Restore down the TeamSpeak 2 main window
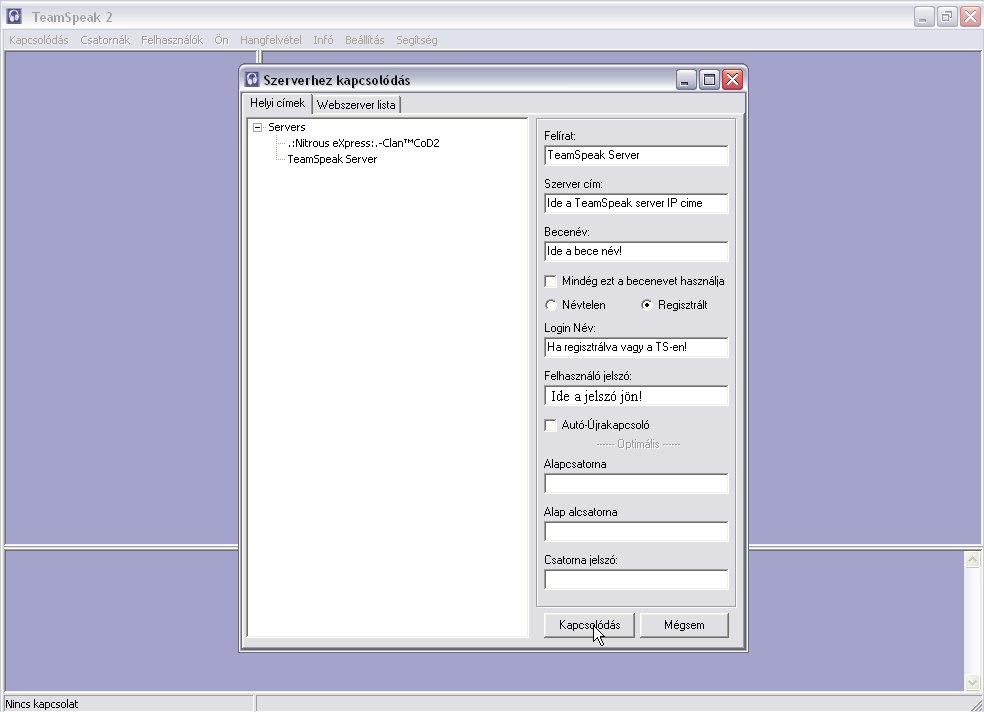Screen dimensions: 984x712 pos(946,16)
